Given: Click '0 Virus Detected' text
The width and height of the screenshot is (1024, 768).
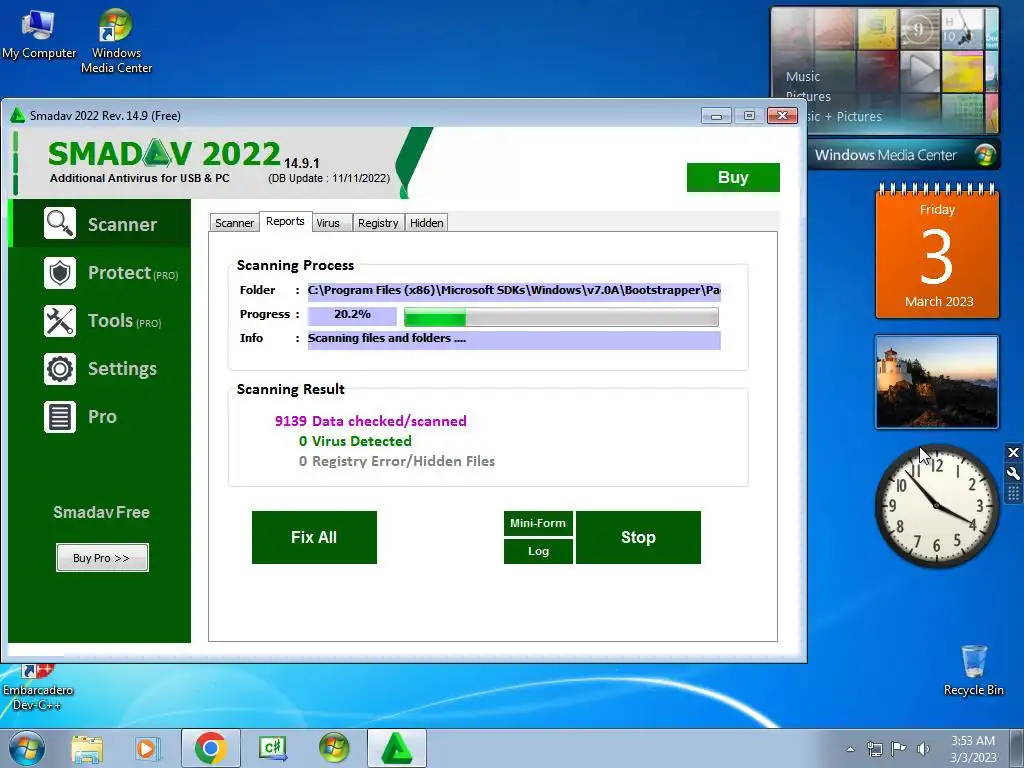Looking at the screenshot, I should [x=355, y=441].
